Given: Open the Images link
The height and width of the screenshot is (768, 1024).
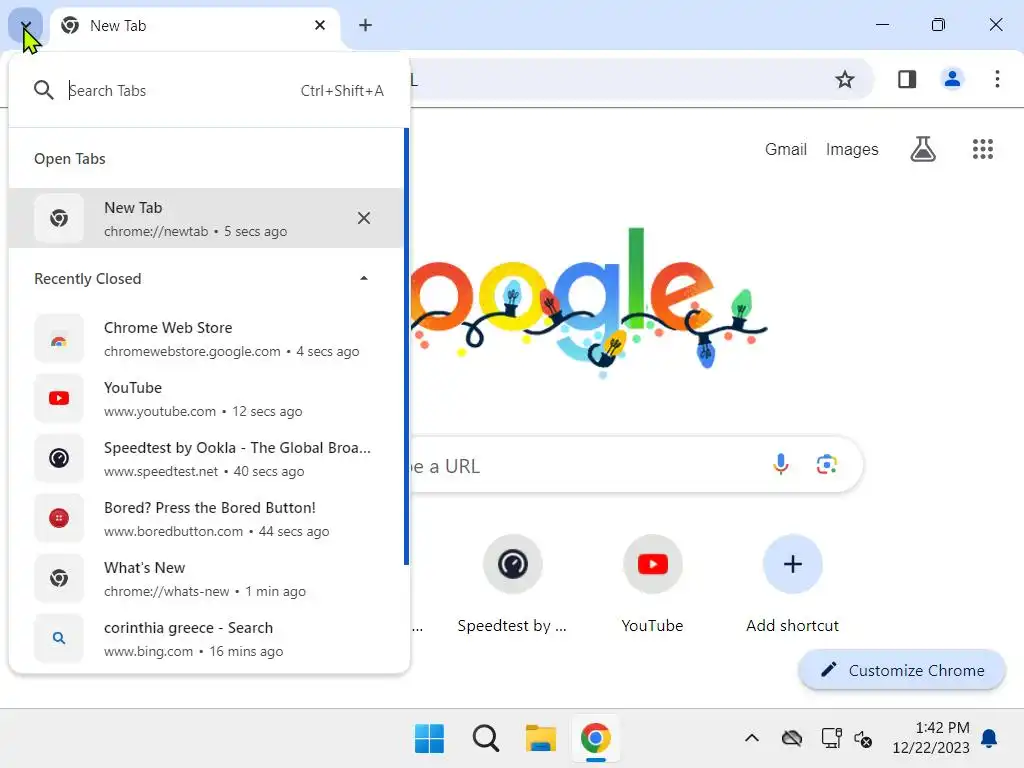Looking at the screenshot, I should pyautogui.click(x=852, y=150).
